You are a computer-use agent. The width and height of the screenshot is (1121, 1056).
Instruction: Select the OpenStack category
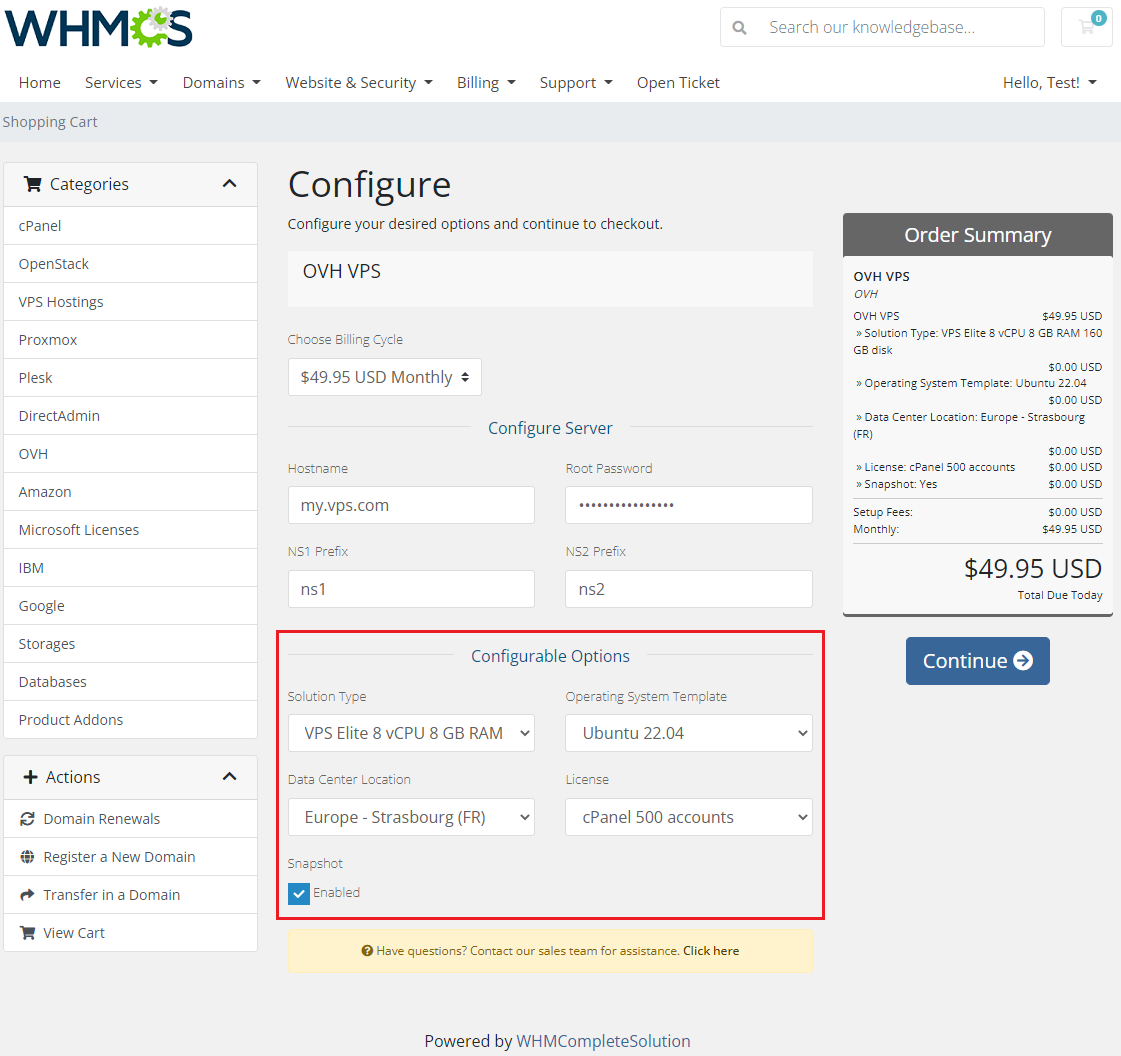tap(130, 264)
